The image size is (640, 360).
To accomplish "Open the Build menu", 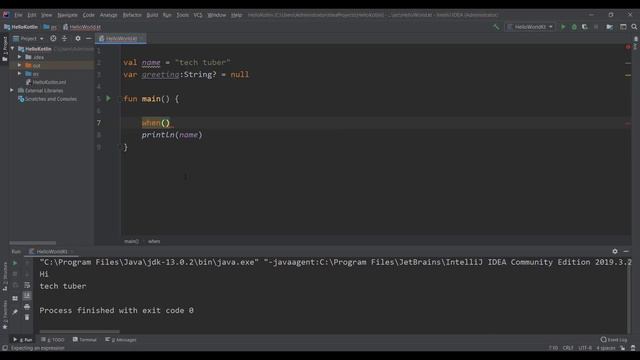I will coord(152,15).
